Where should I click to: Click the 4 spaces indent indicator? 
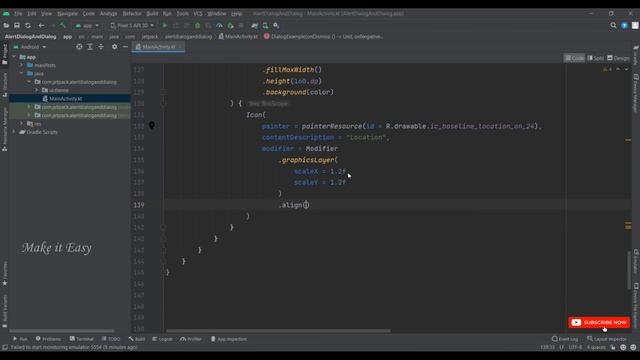click(x=596, y=347)
